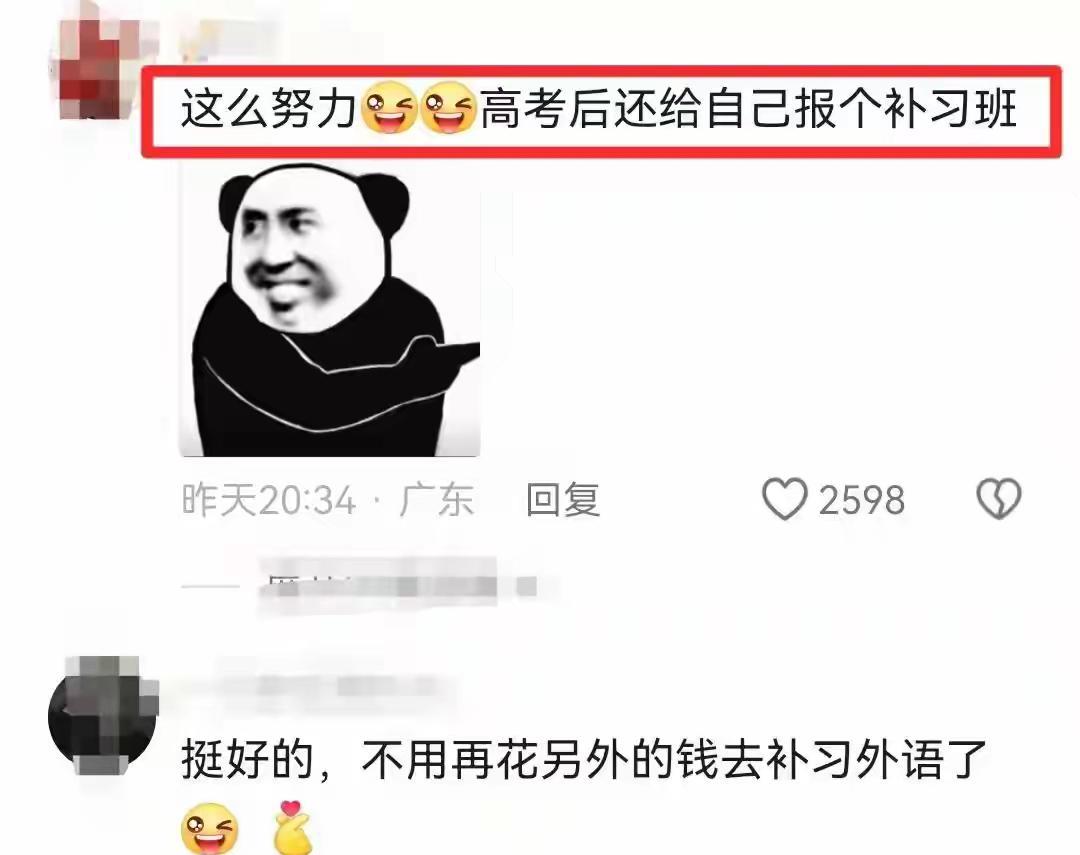Select the 高考后还给自己报个补习班 text

click(x=749, y=109)
